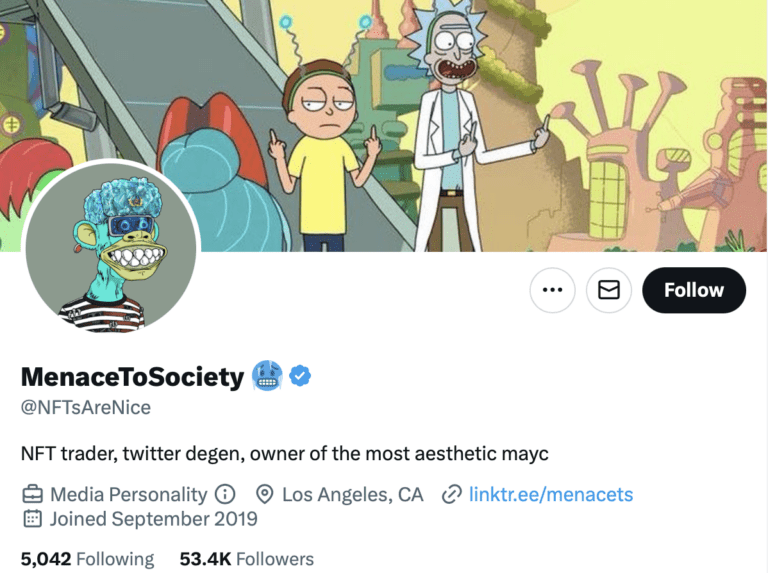Open the linktr.ee/menacets link
Screen dimensions: 768x573
(x=550, y=494)
